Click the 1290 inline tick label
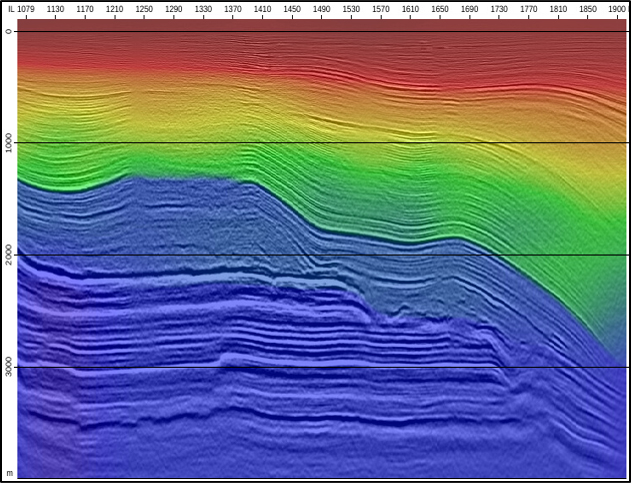 tap(174, 9)
